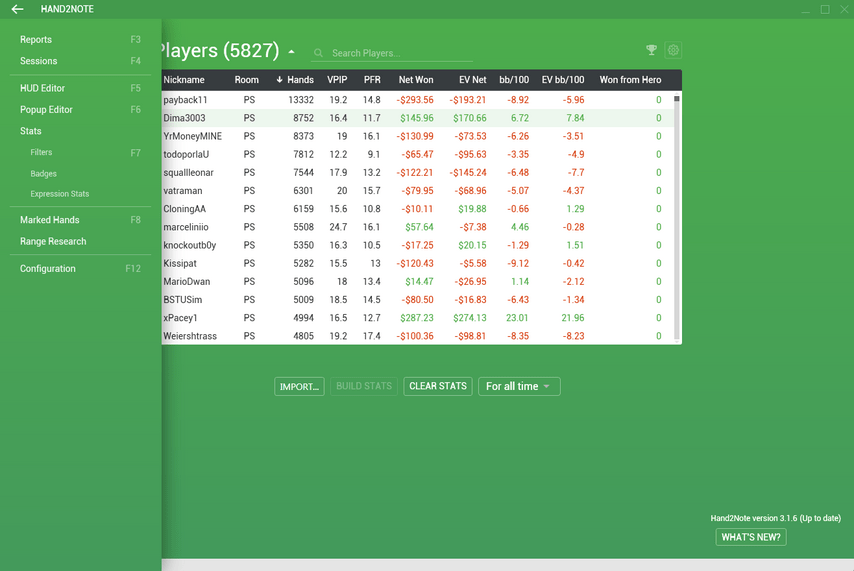Click bb/100 value 23.01
This screenshot has height=571, width=854.
(x=517, y=318)
